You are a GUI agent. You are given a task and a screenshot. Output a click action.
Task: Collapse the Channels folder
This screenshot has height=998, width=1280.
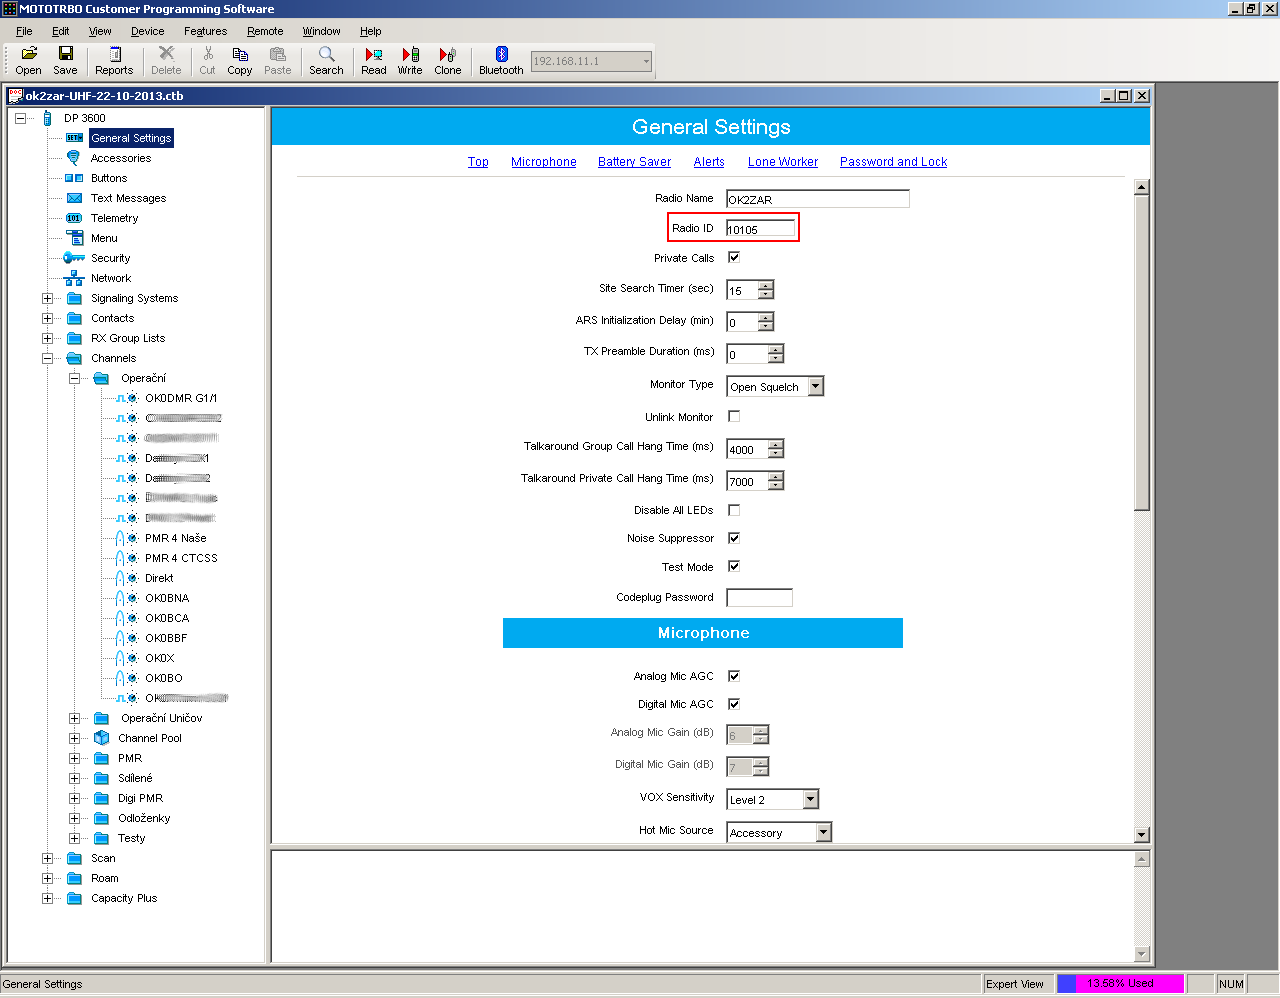[47, 358]
